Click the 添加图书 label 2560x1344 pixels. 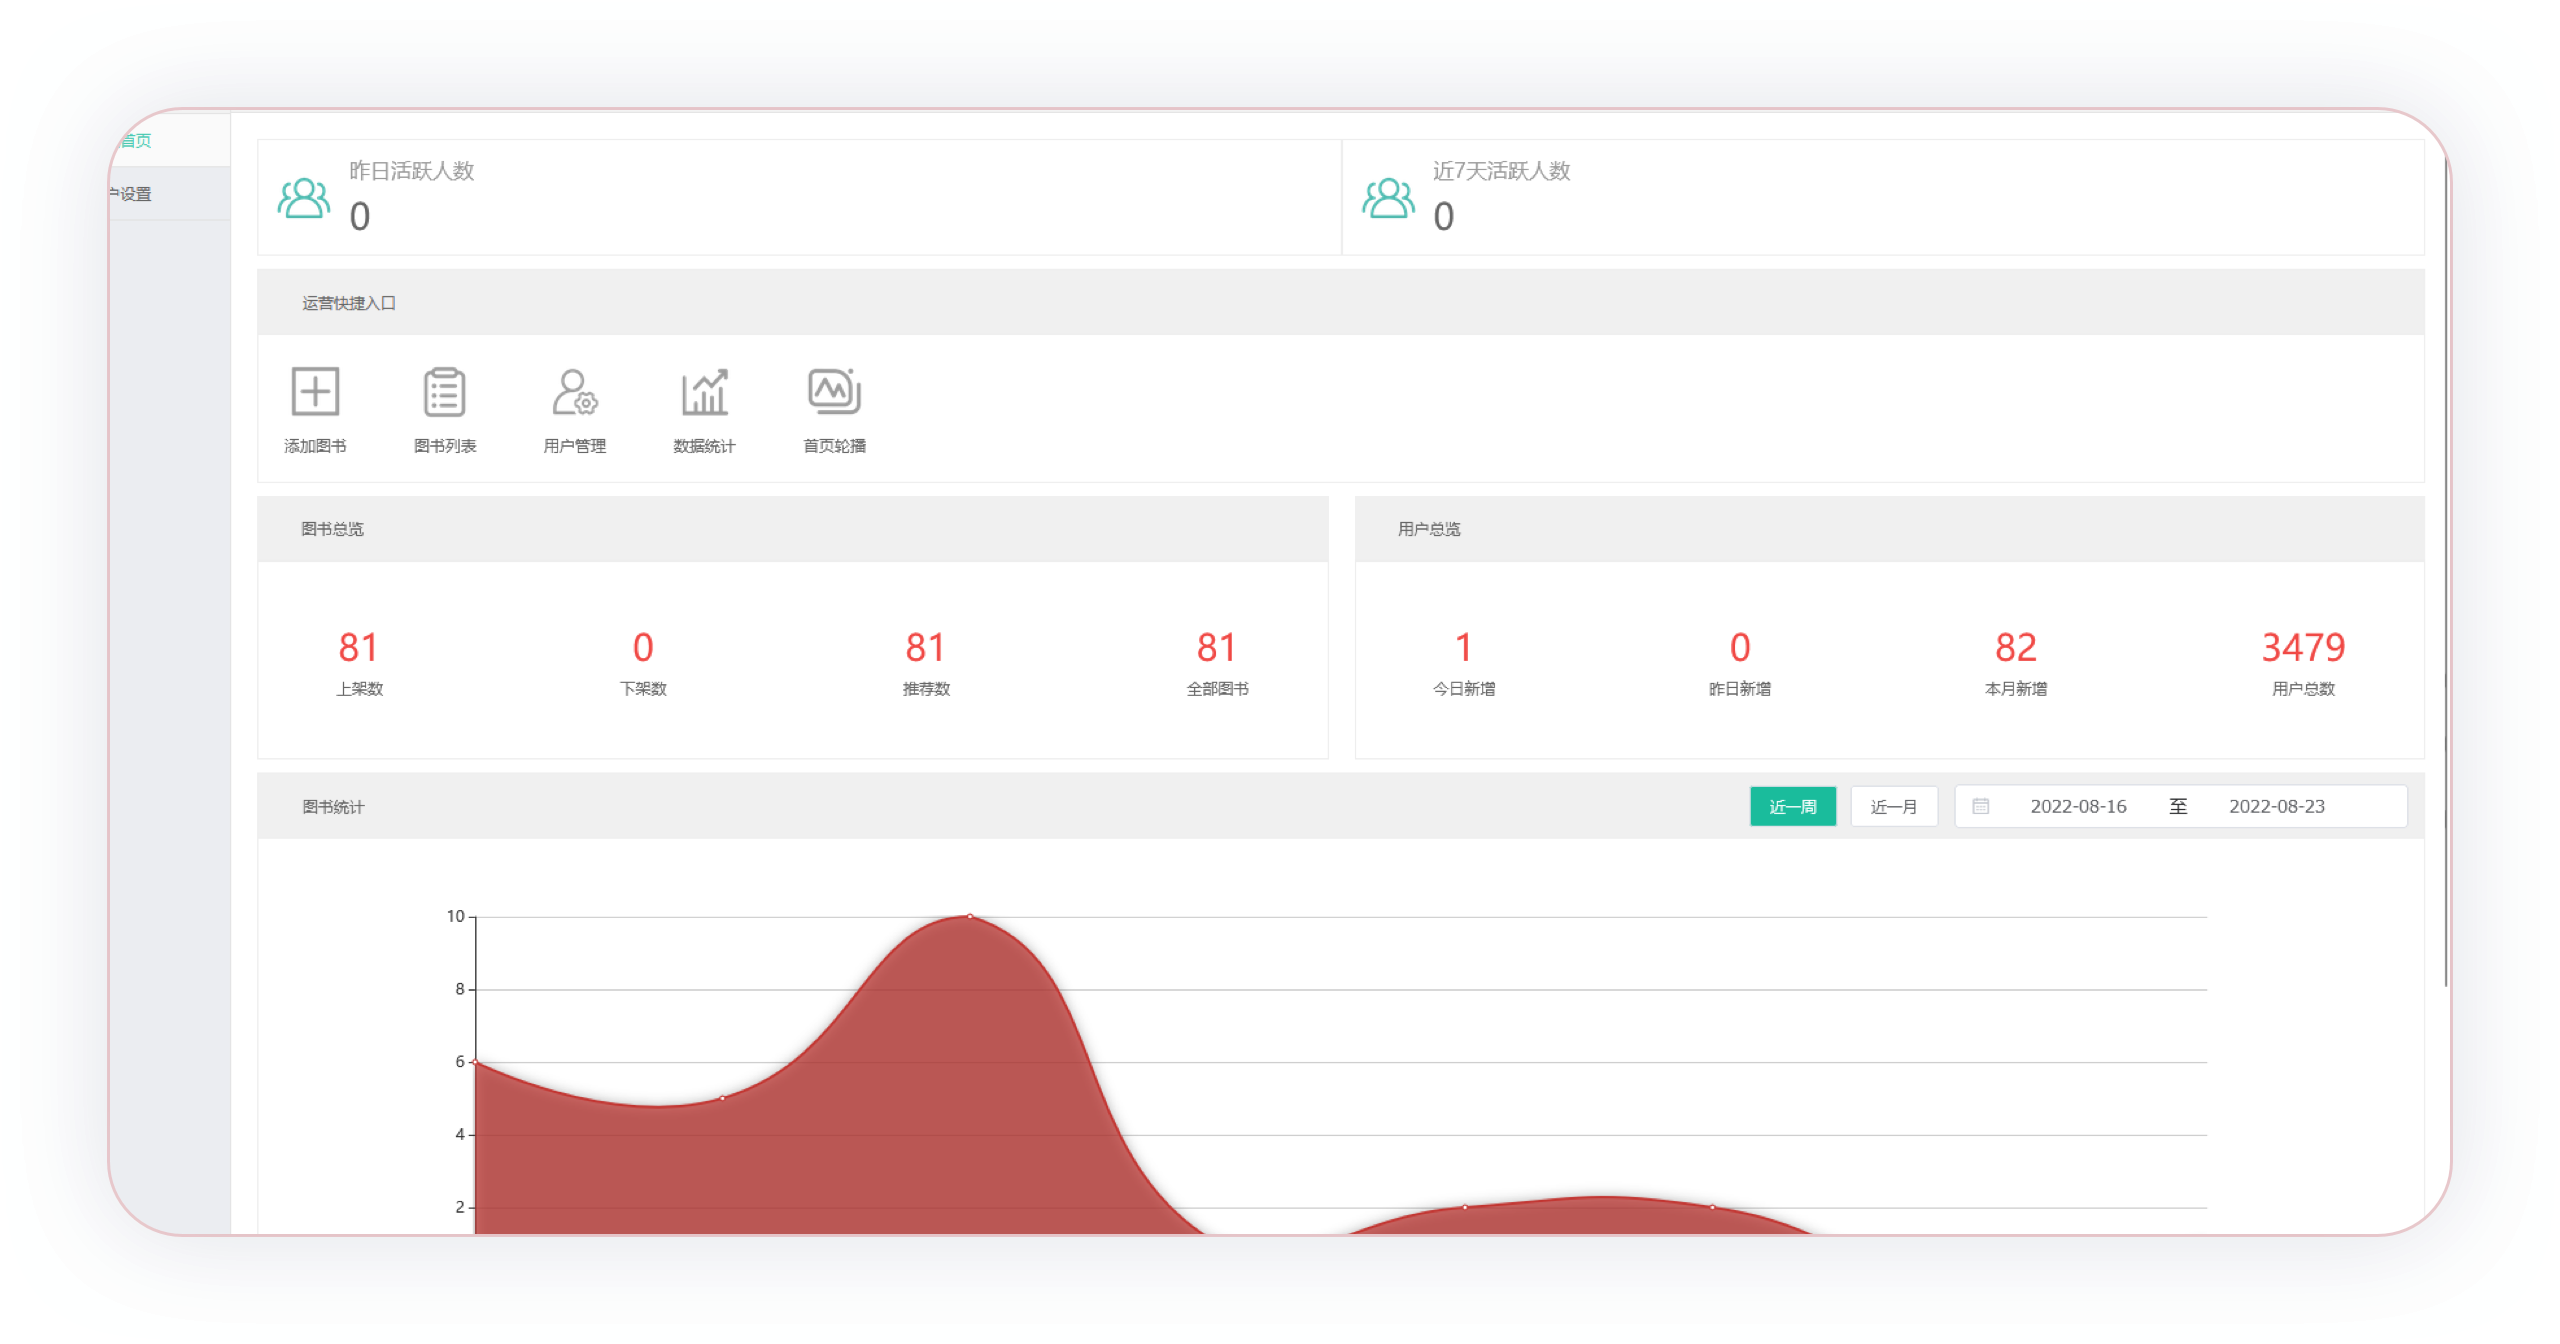pyautogui.click(x=315, y=446)
